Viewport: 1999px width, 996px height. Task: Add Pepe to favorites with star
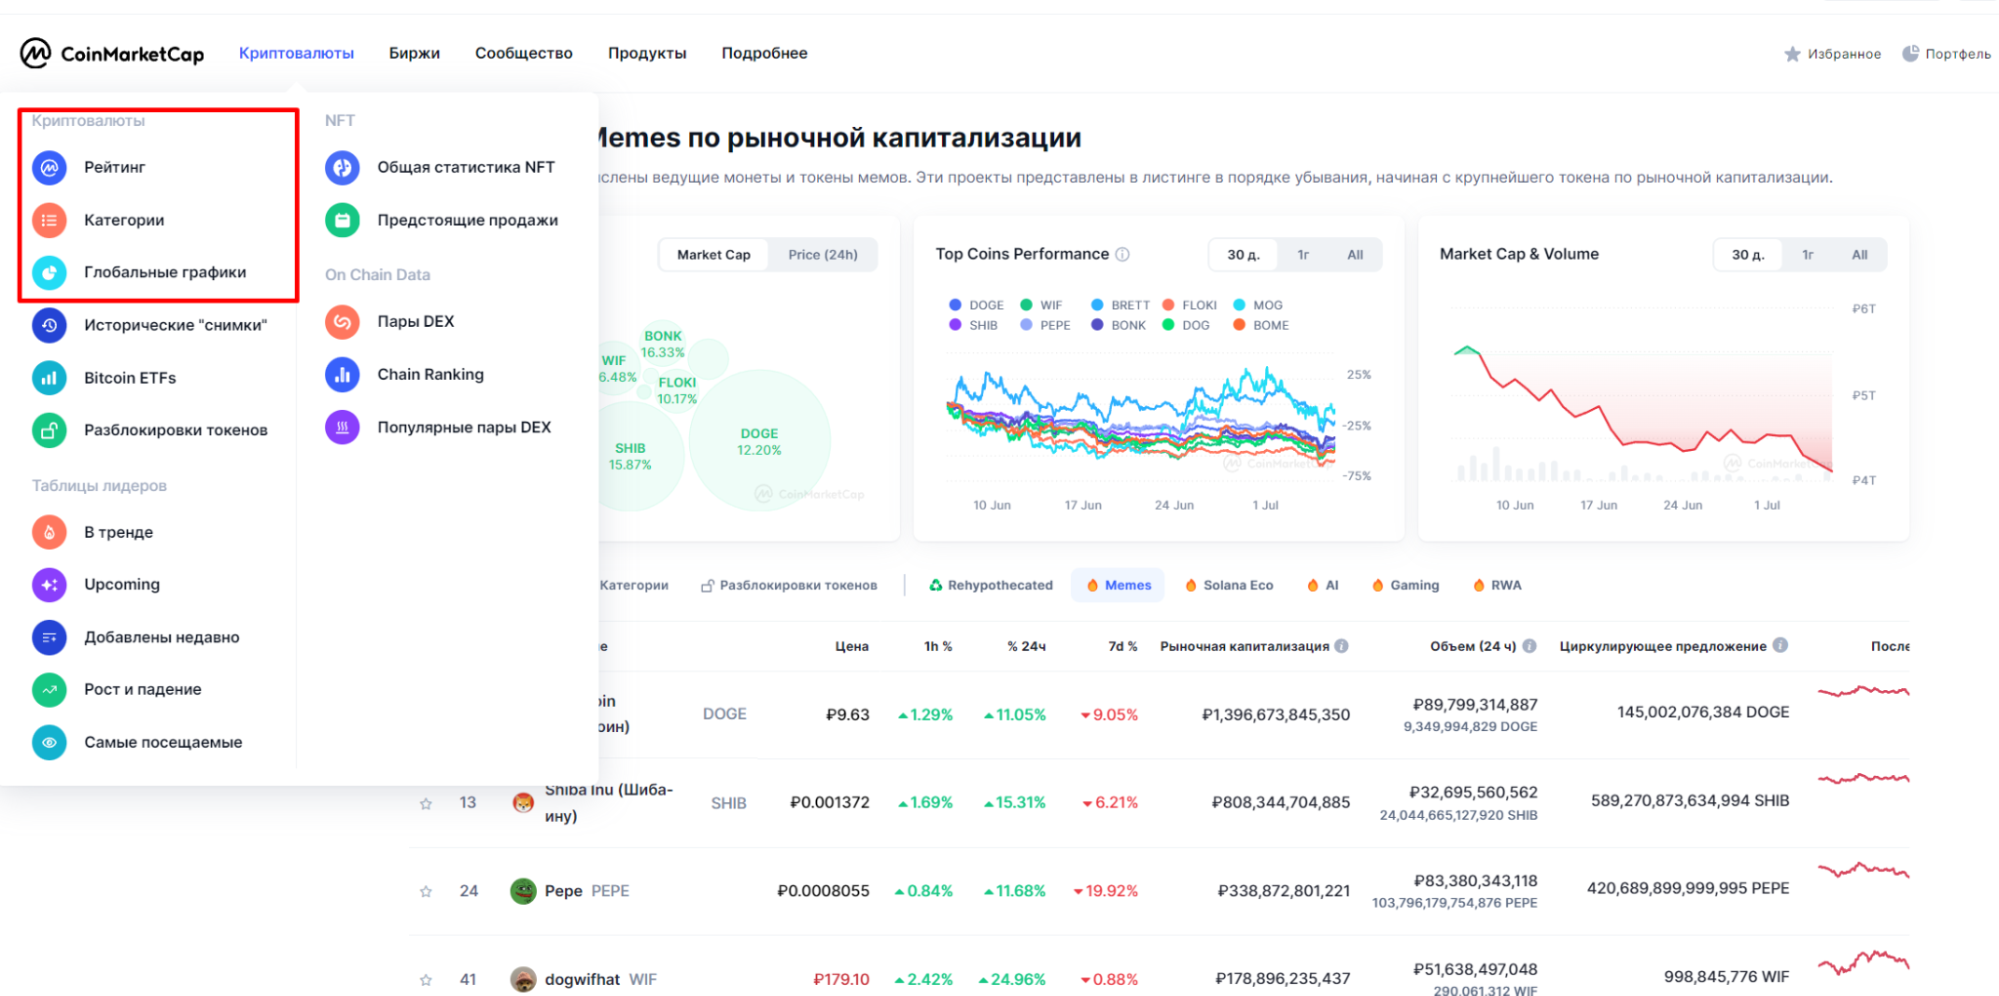tap(426, 891)
